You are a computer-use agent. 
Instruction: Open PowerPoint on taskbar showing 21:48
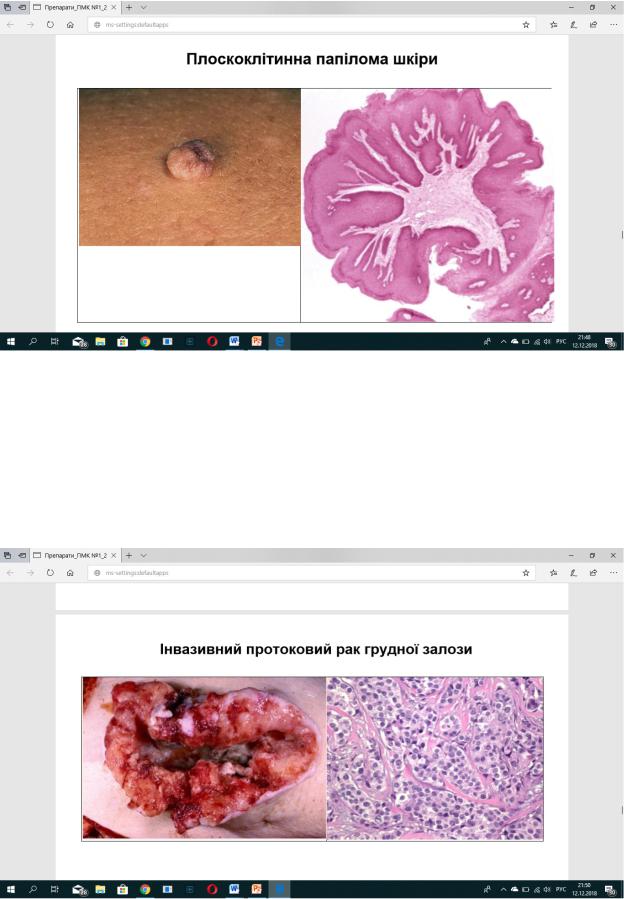click(256, 342)
